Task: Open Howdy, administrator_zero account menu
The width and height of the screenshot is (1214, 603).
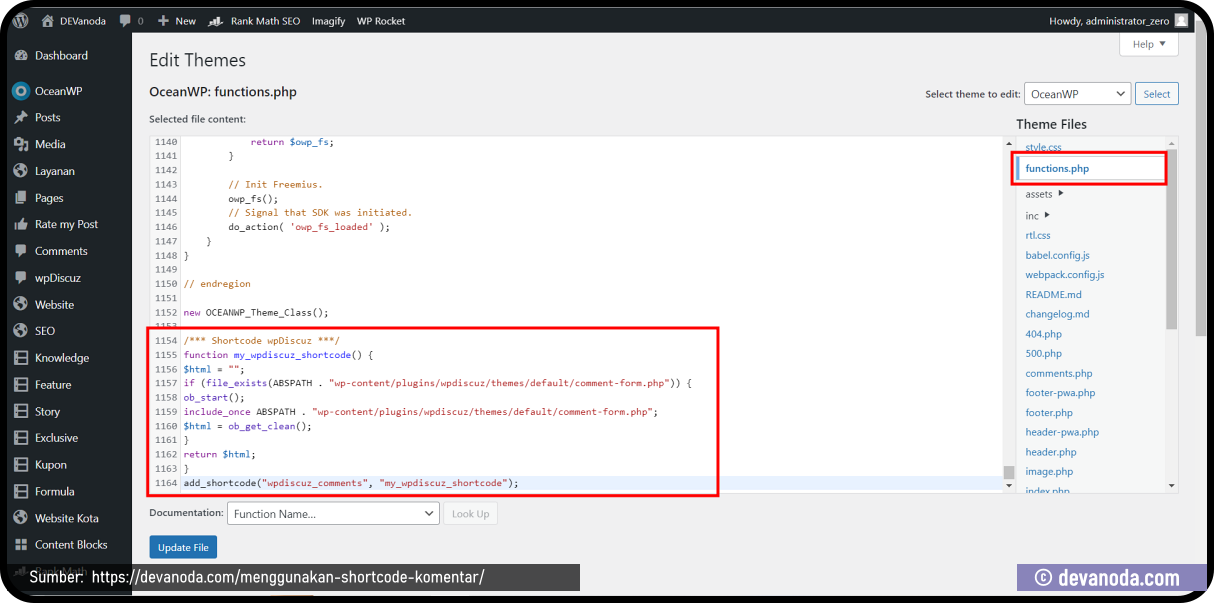Action: 1119,21
